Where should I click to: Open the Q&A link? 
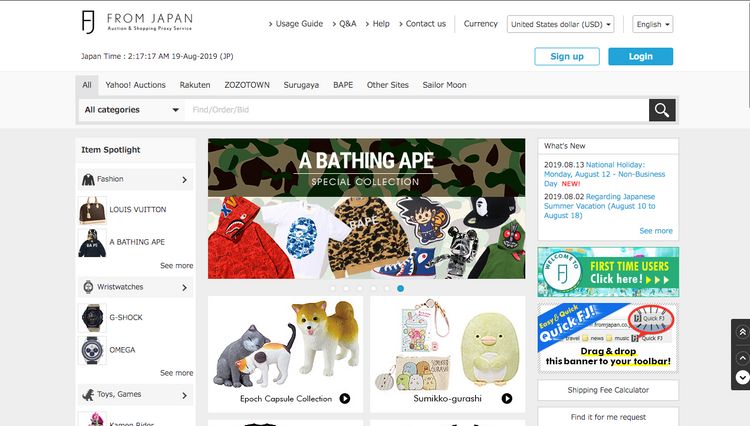coord(344,24)
